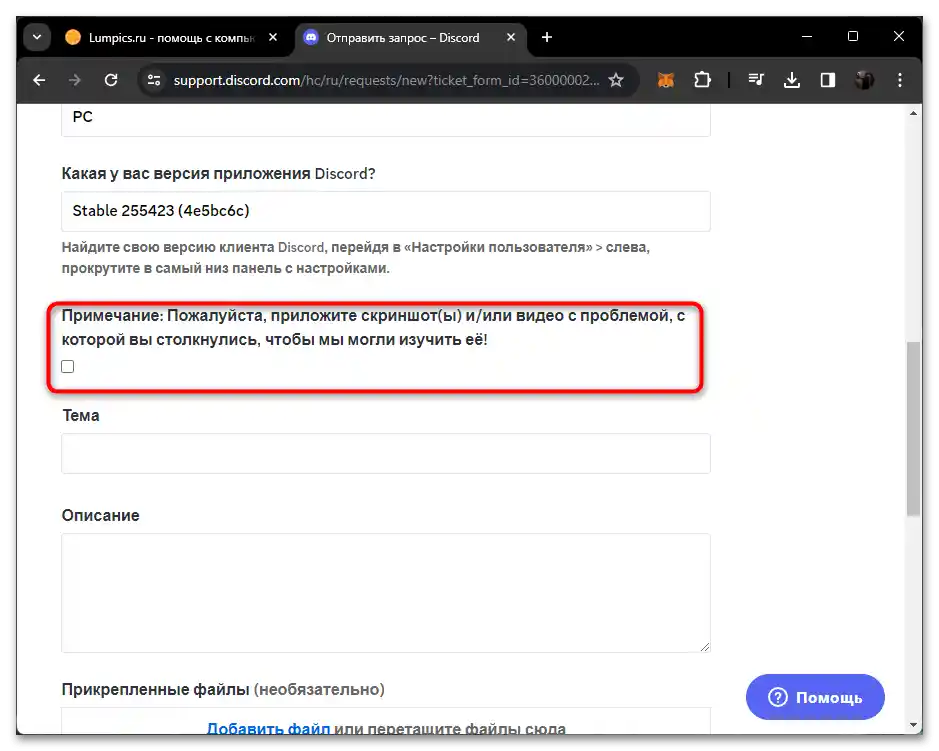The width and height of the screenshot is (939, 751).
Task: View site information icon in address bar
Action: click(x=155, y=80)
